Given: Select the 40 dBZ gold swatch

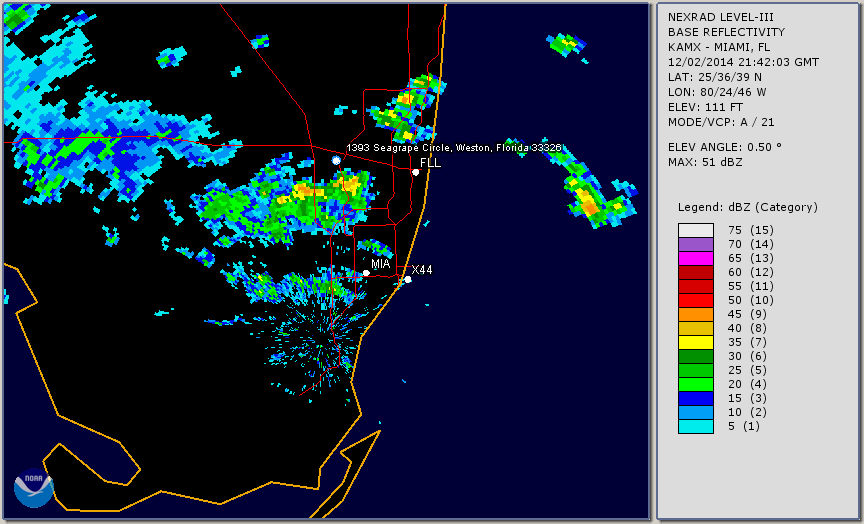Looking at the screenshot, I should tap(696, 328).
